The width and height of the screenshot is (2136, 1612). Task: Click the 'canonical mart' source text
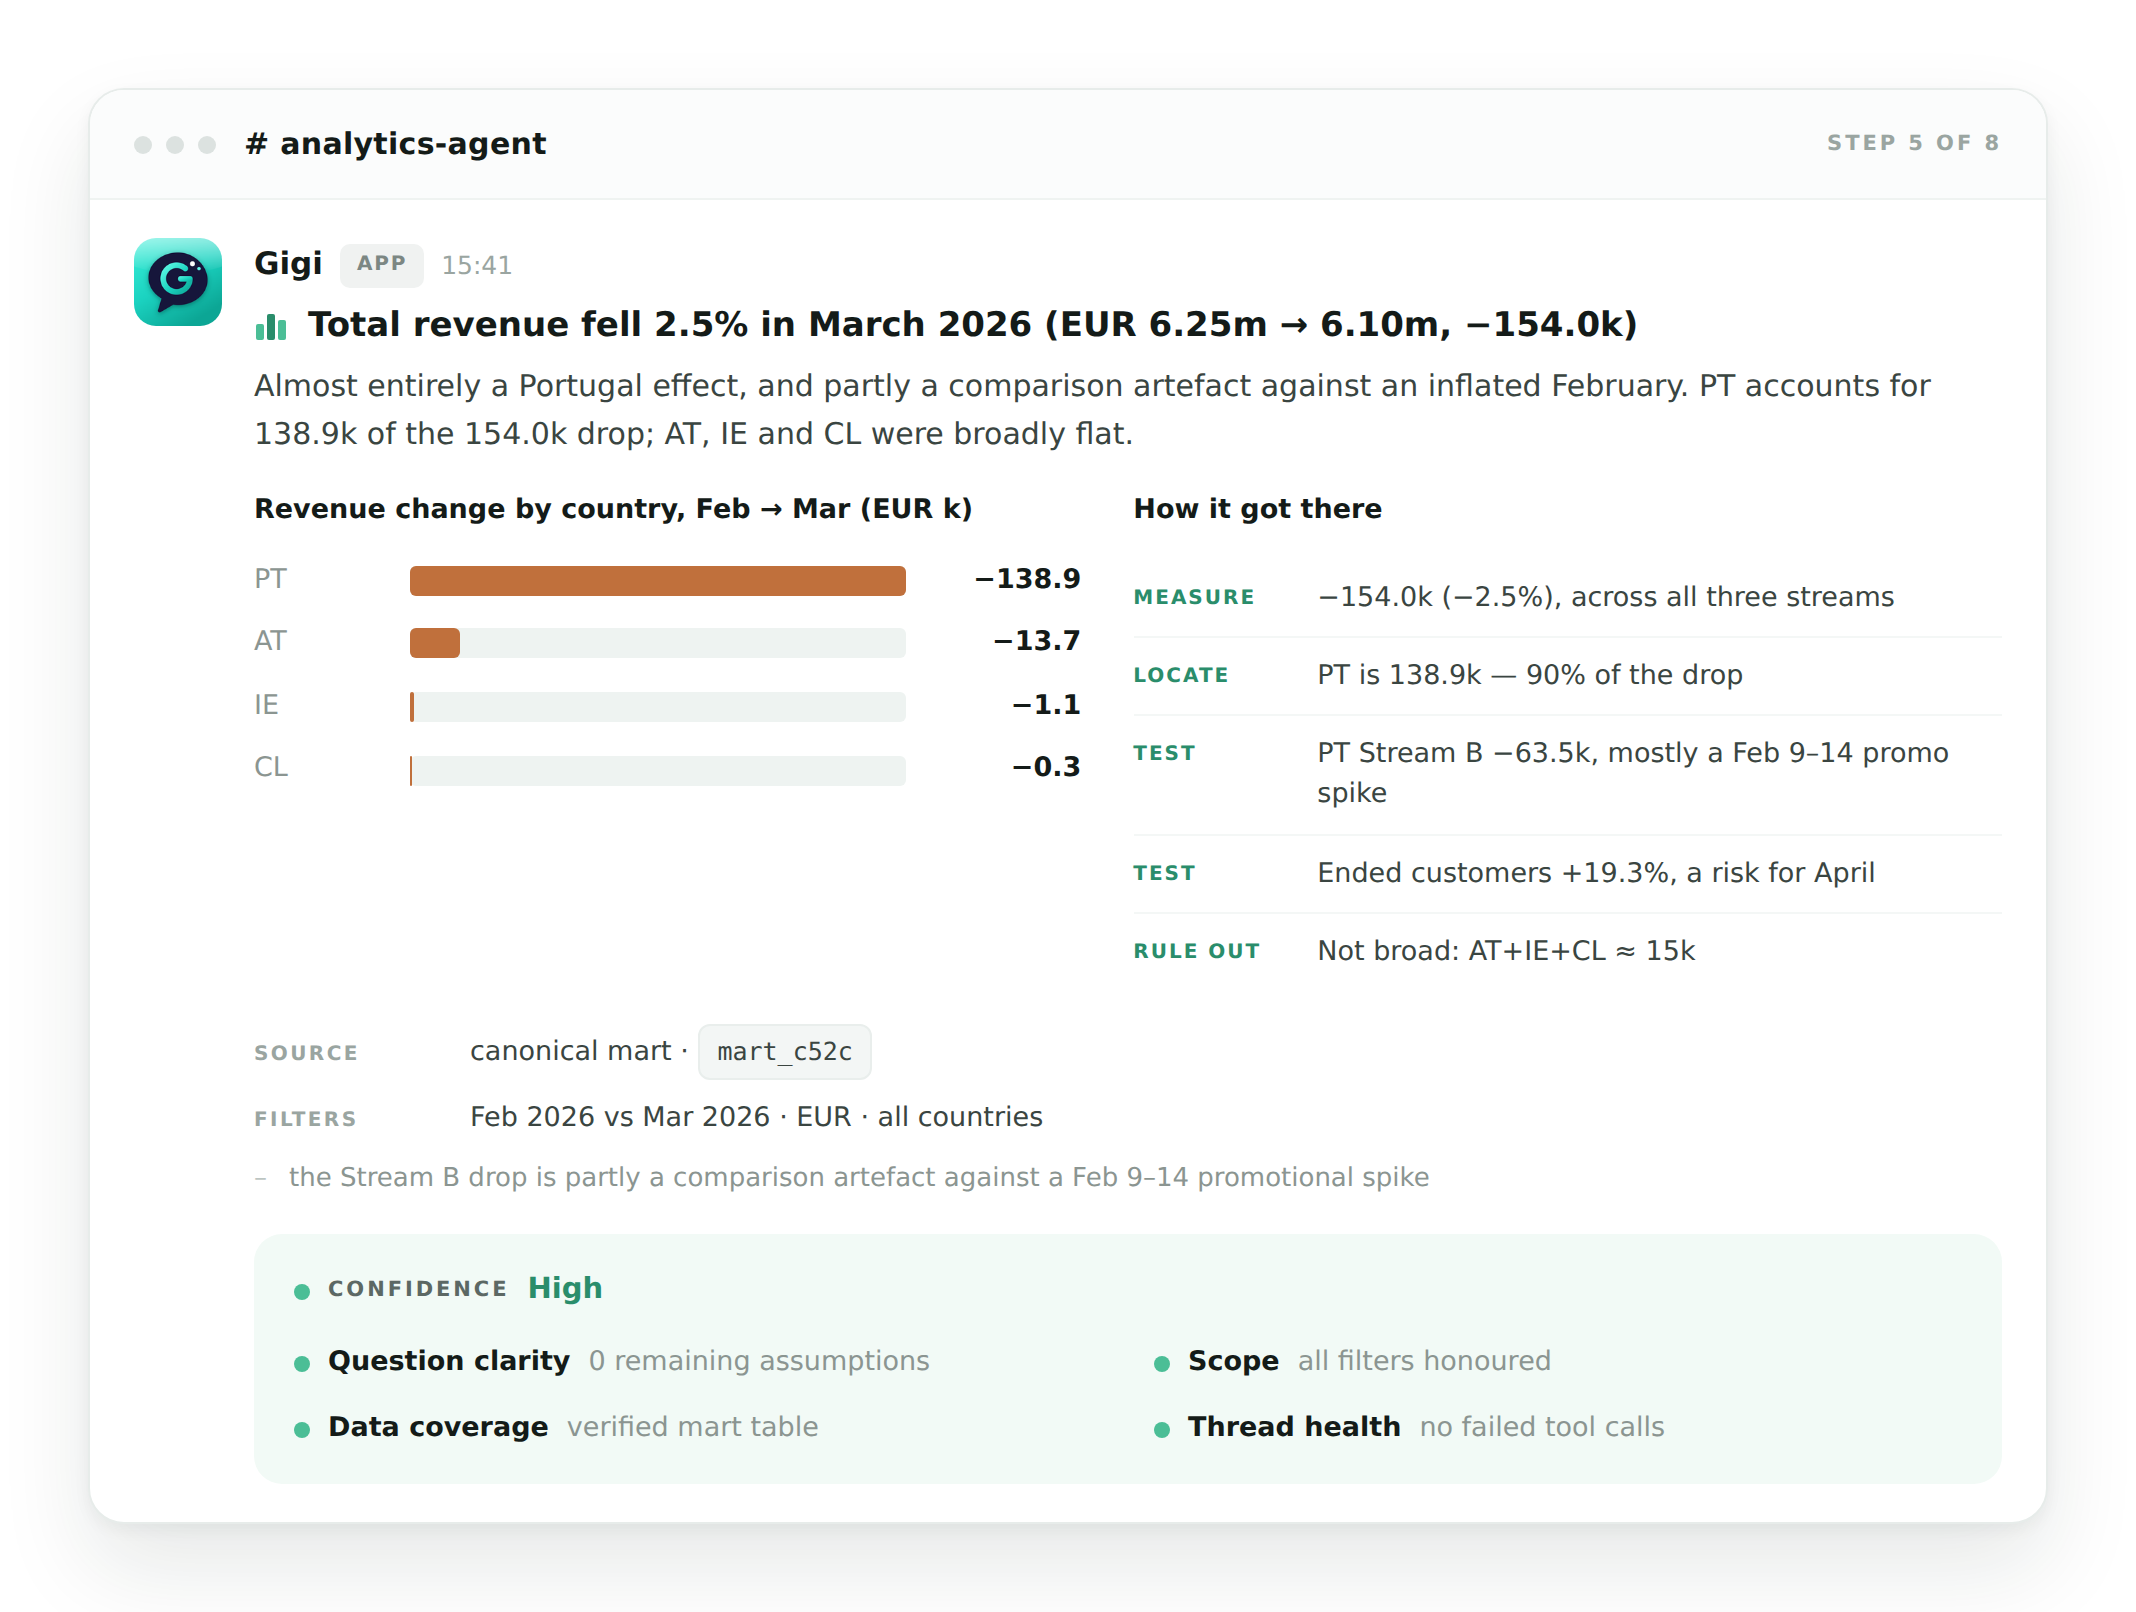click(570, 1051)
